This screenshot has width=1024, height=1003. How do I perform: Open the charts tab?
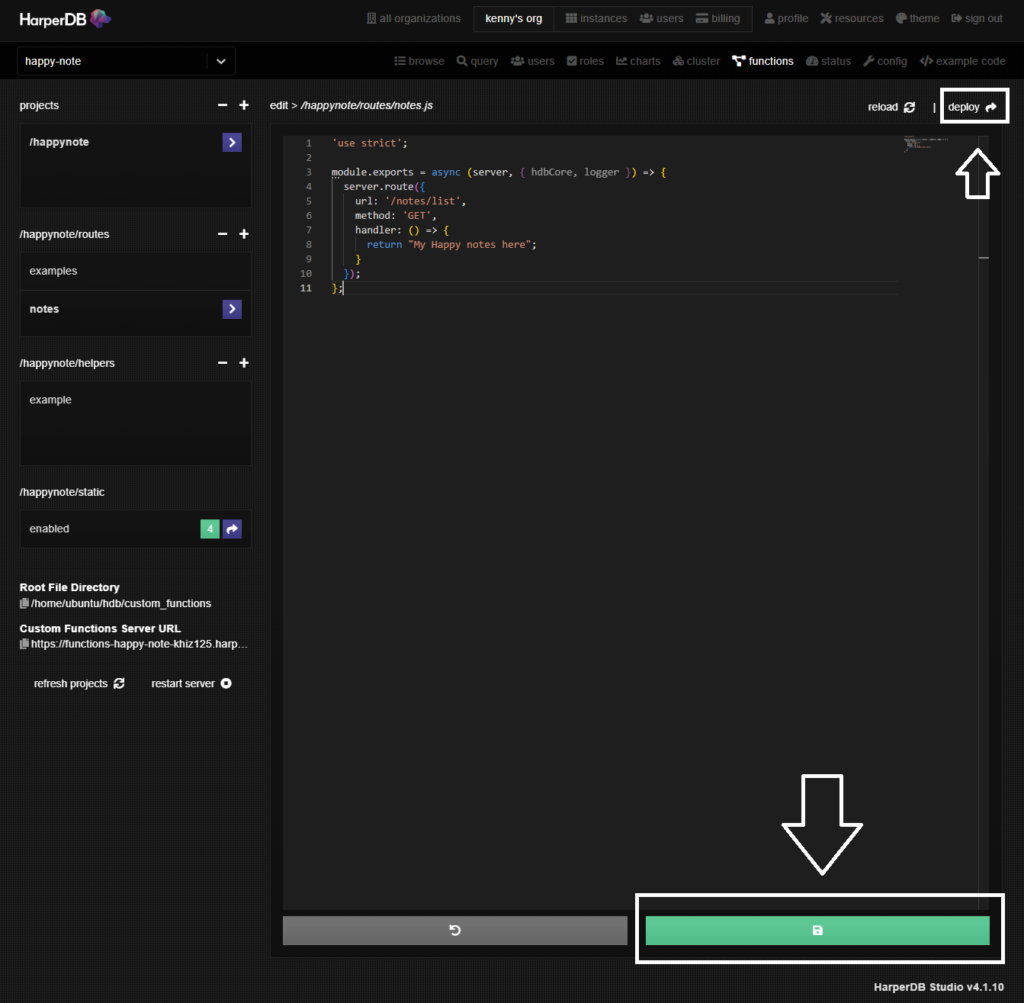point(638,61)
